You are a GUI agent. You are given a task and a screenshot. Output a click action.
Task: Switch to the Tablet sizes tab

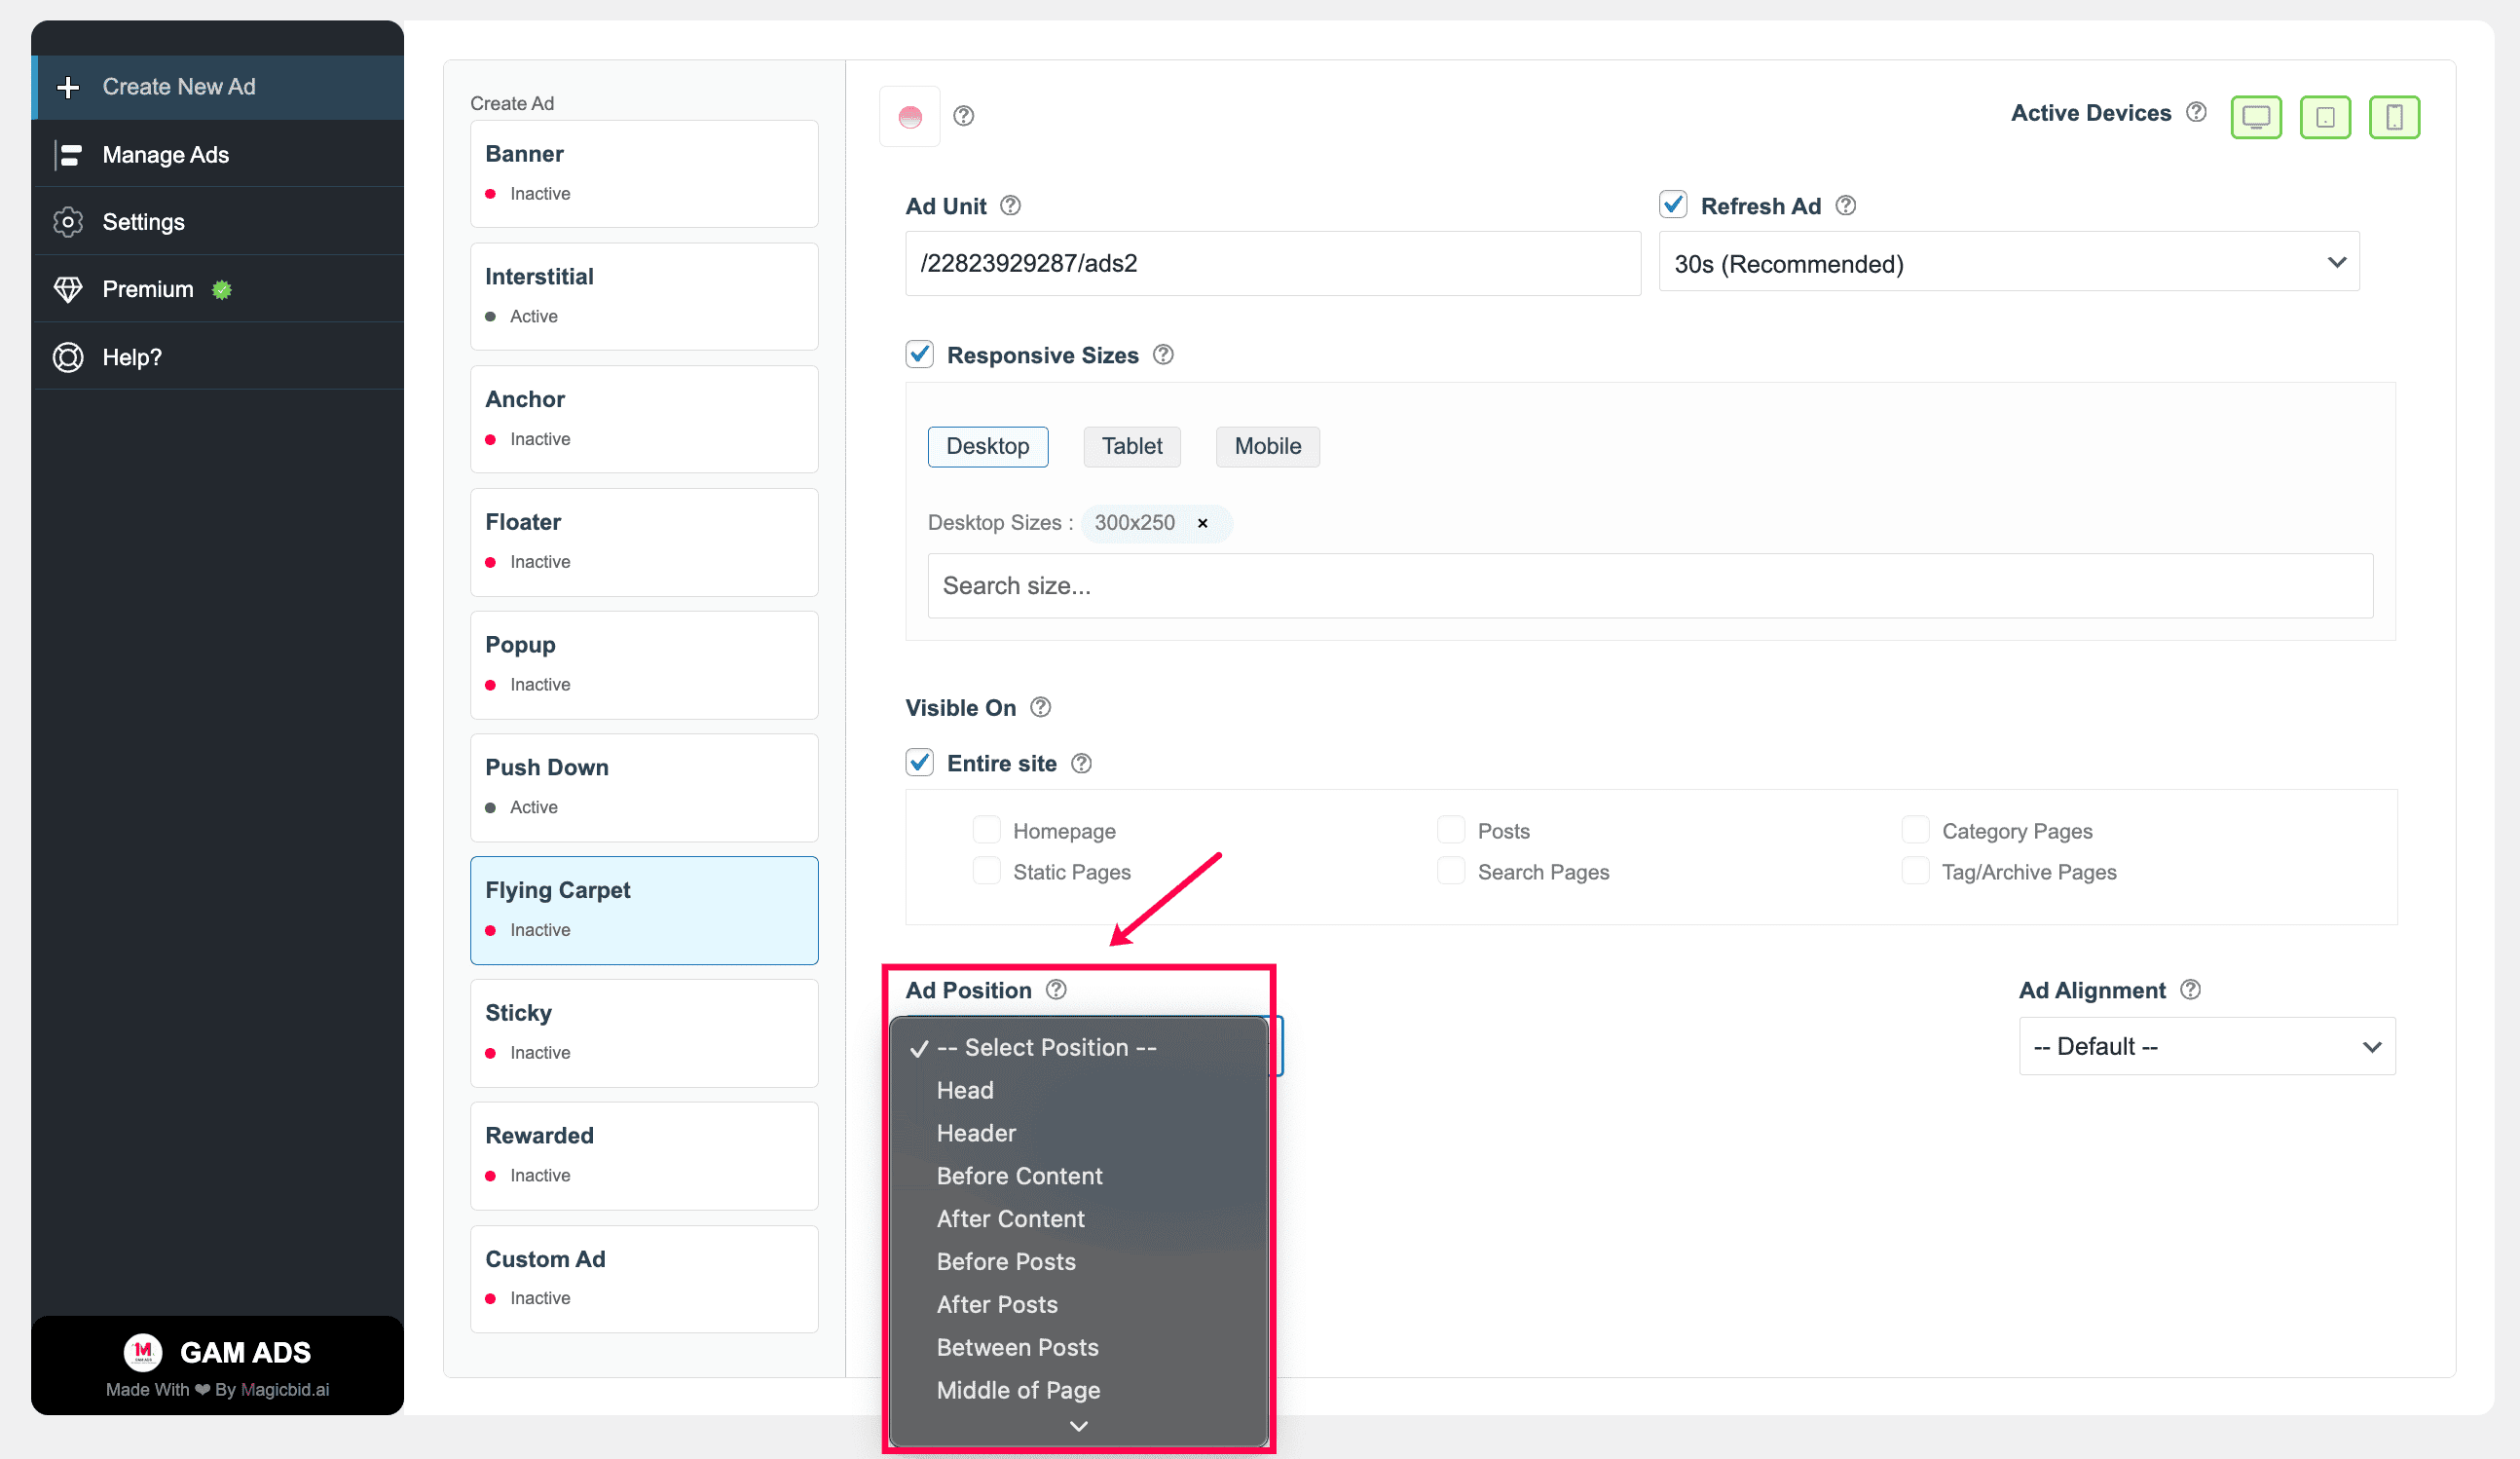[x=1131, y=447]
